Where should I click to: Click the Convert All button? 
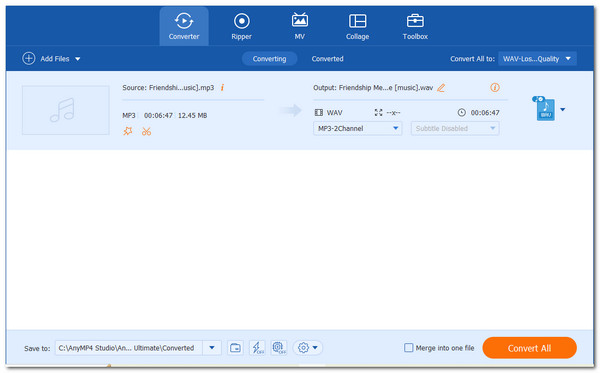[529, 348]
